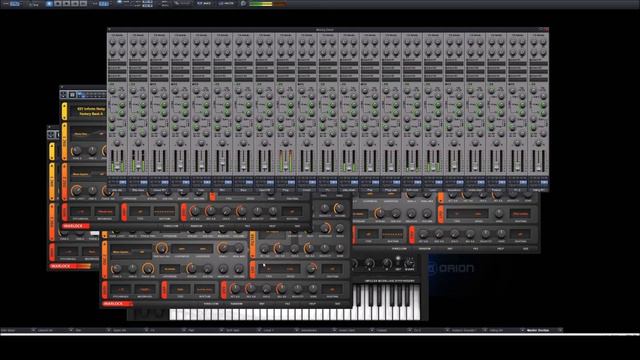
Task: Adjust the fader on the orange-peaking mixer channel
Action: click(286, 166)
